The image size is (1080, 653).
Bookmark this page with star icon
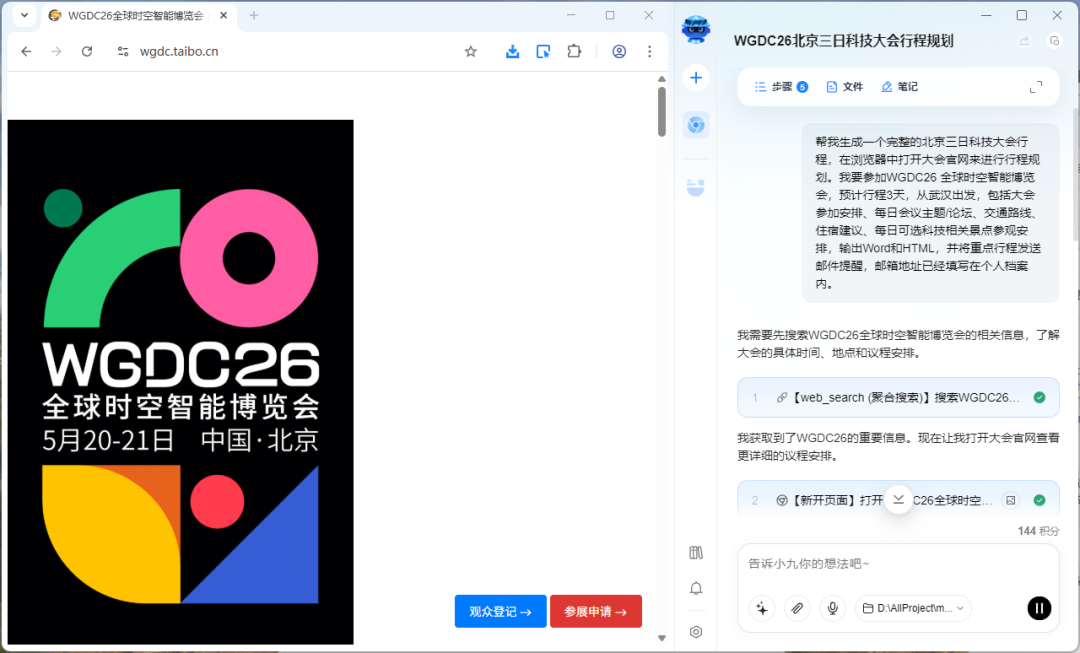click(470, 52)
